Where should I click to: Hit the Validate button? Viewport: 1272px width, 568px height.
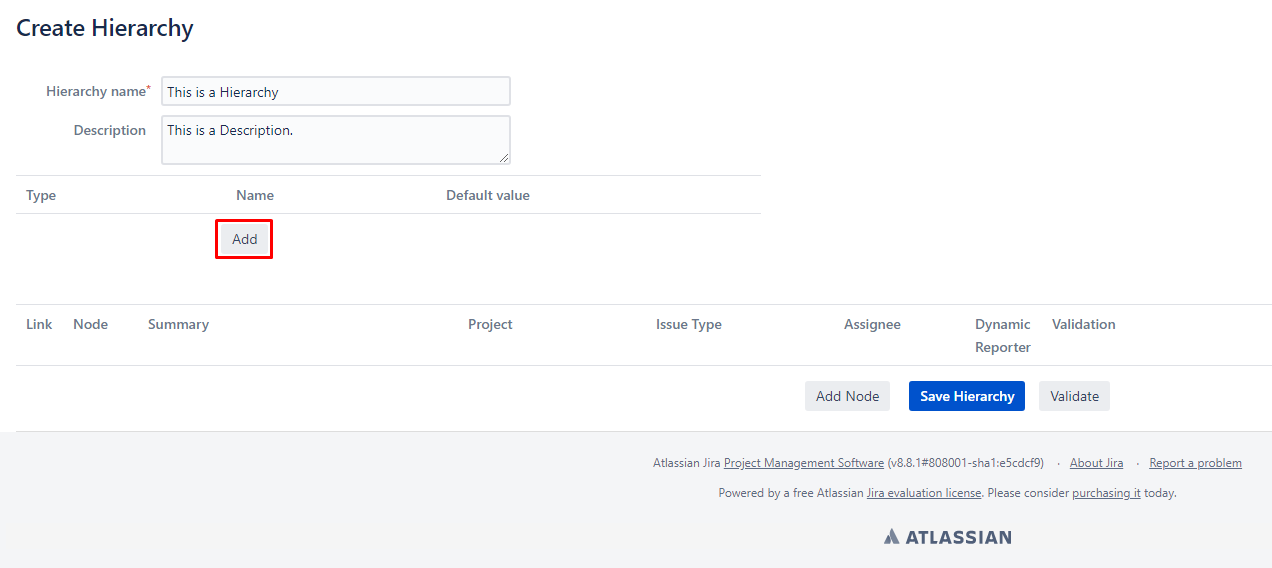[1074, 396]
